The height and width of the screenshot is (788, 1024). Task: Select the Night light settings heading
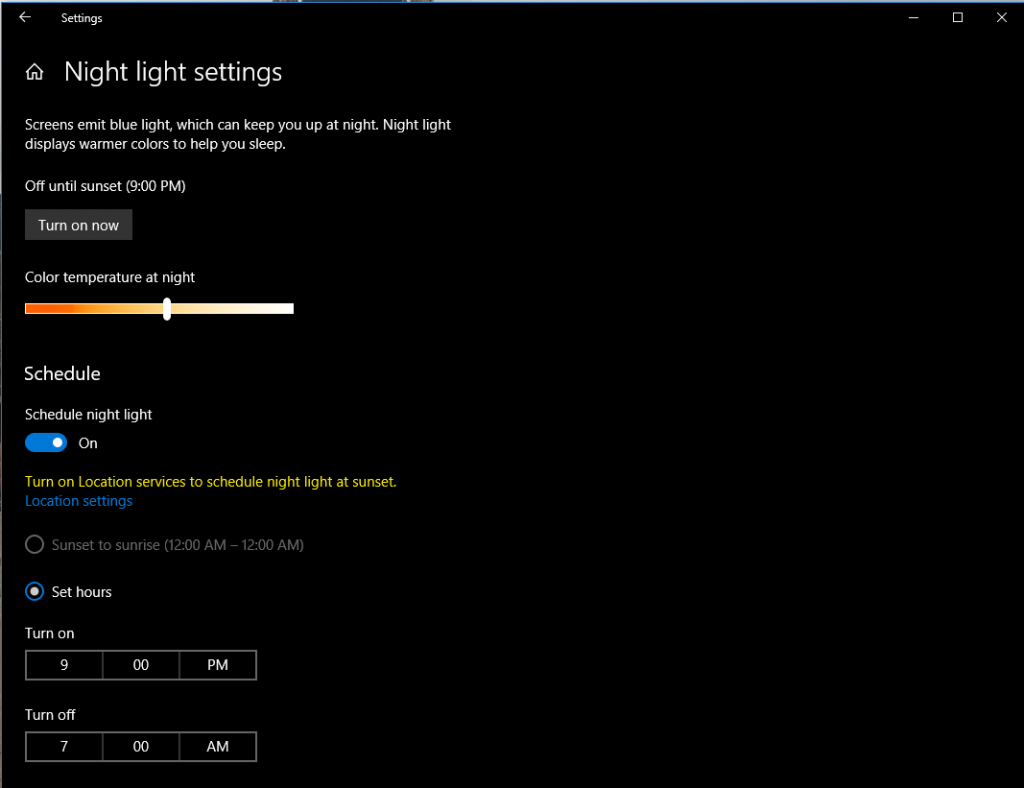tap(172, 72)
